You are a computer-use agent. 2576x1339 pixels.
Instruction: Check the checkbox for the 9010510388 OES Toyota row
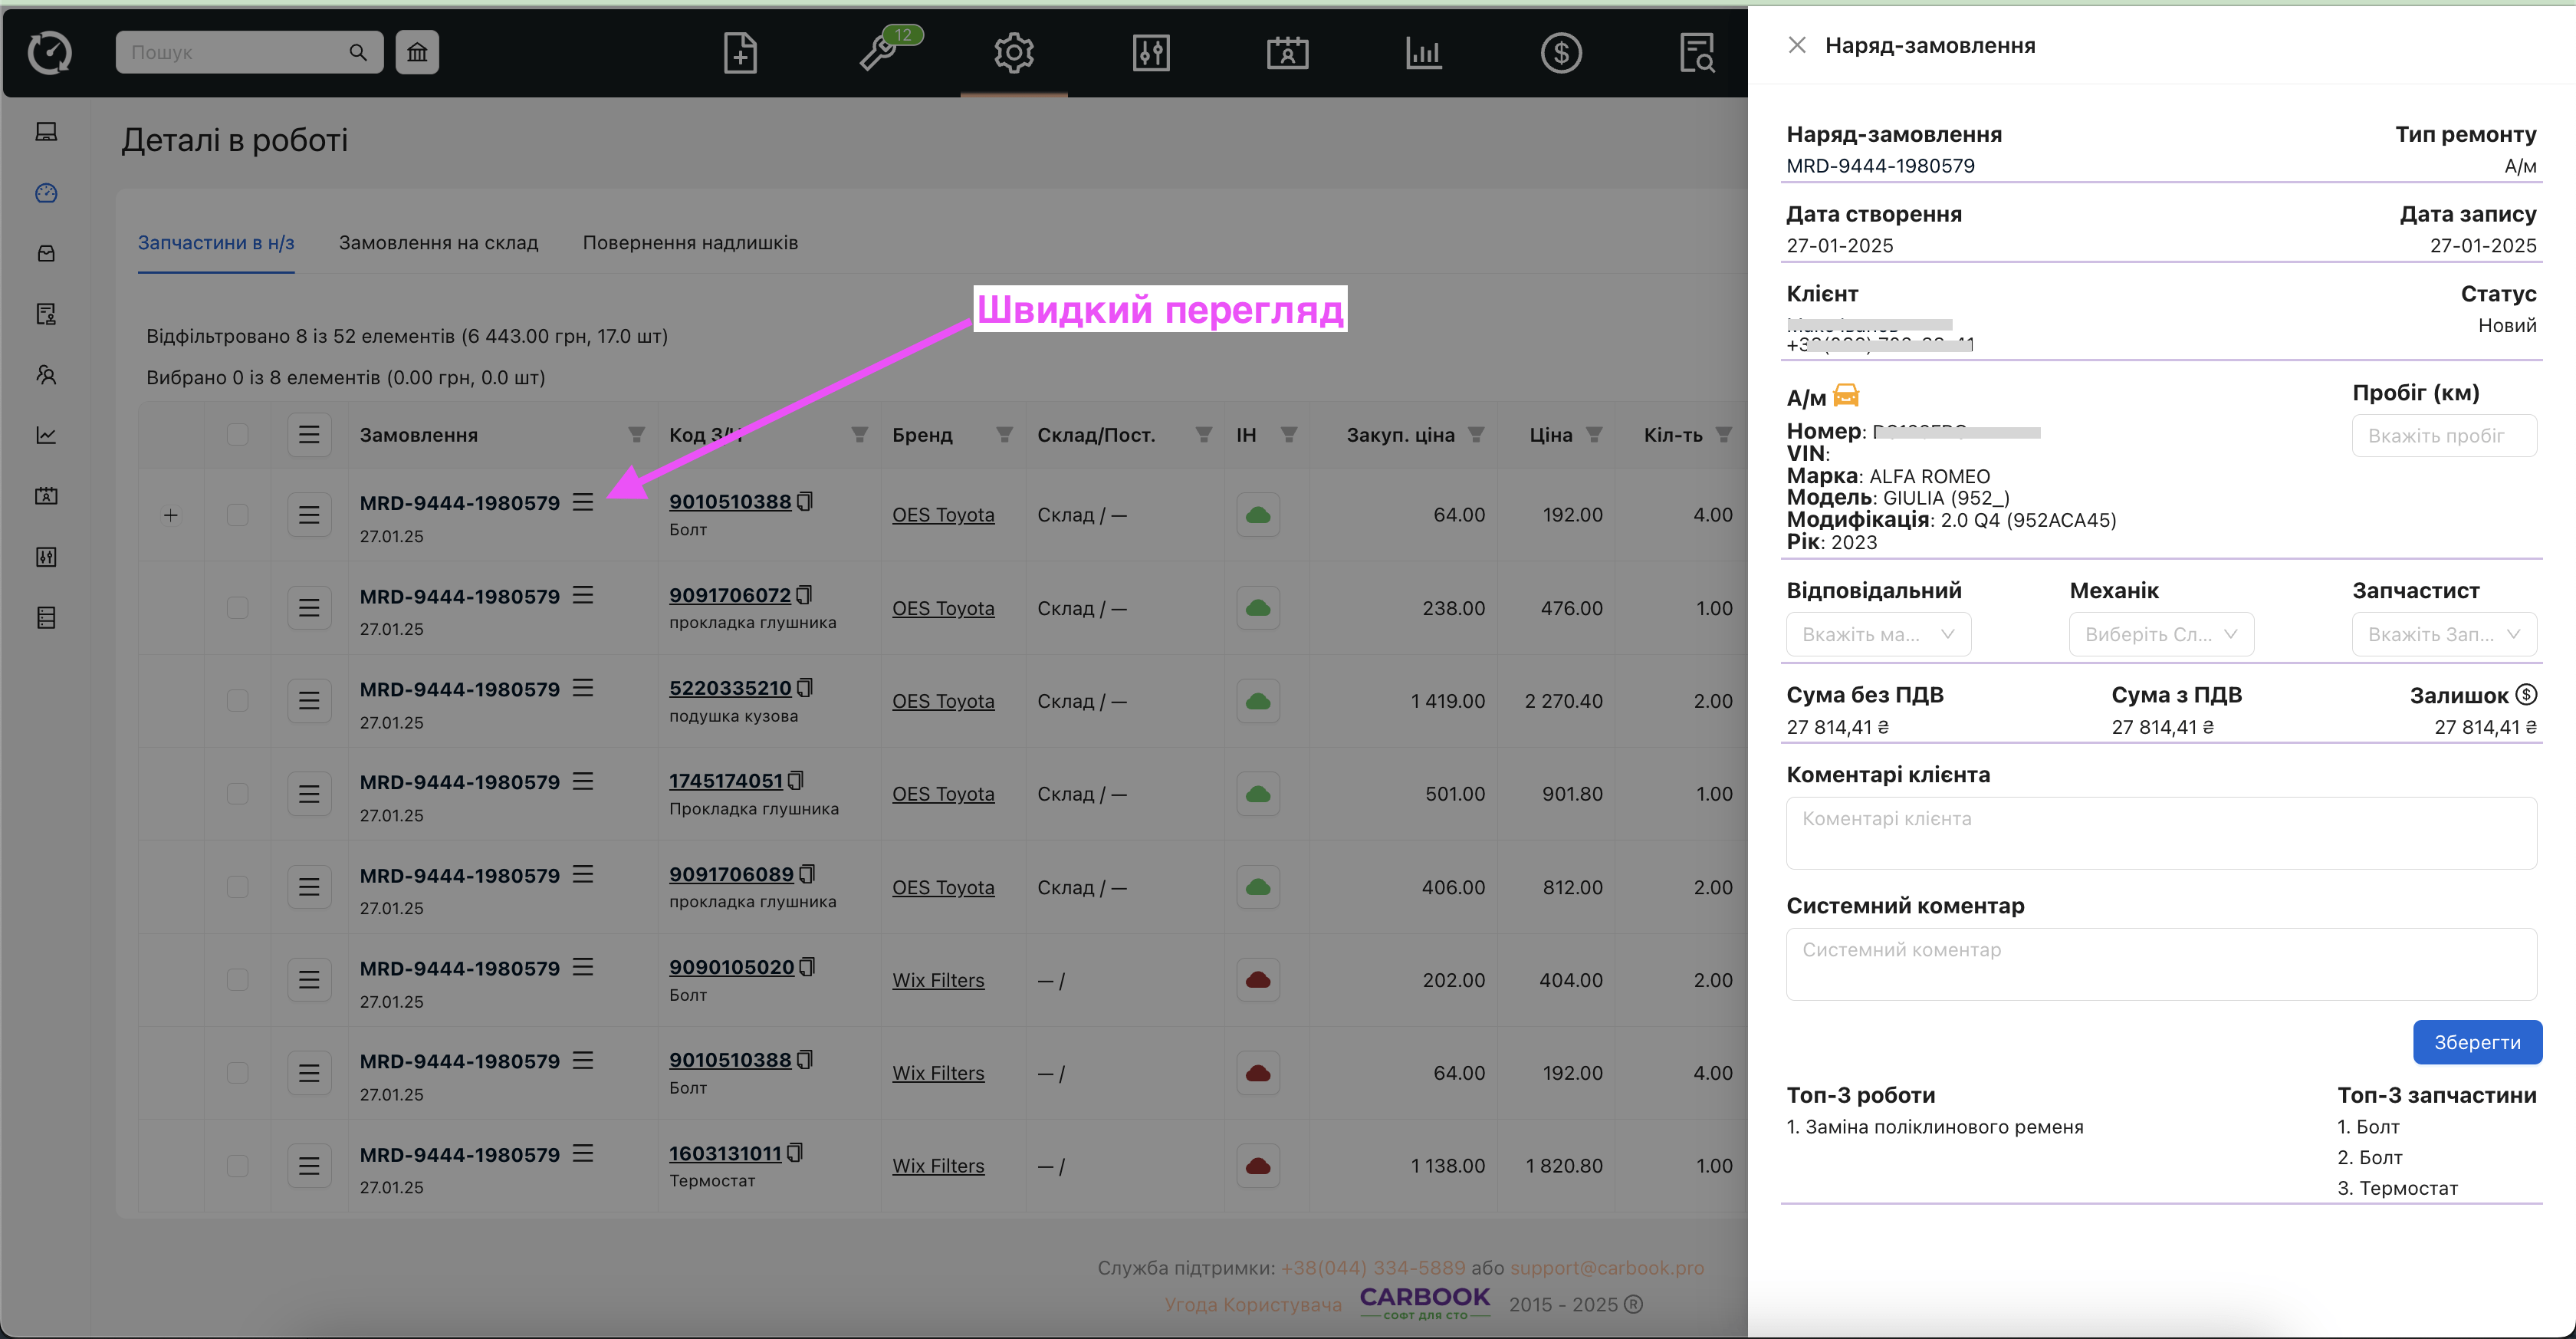point(237,515)
